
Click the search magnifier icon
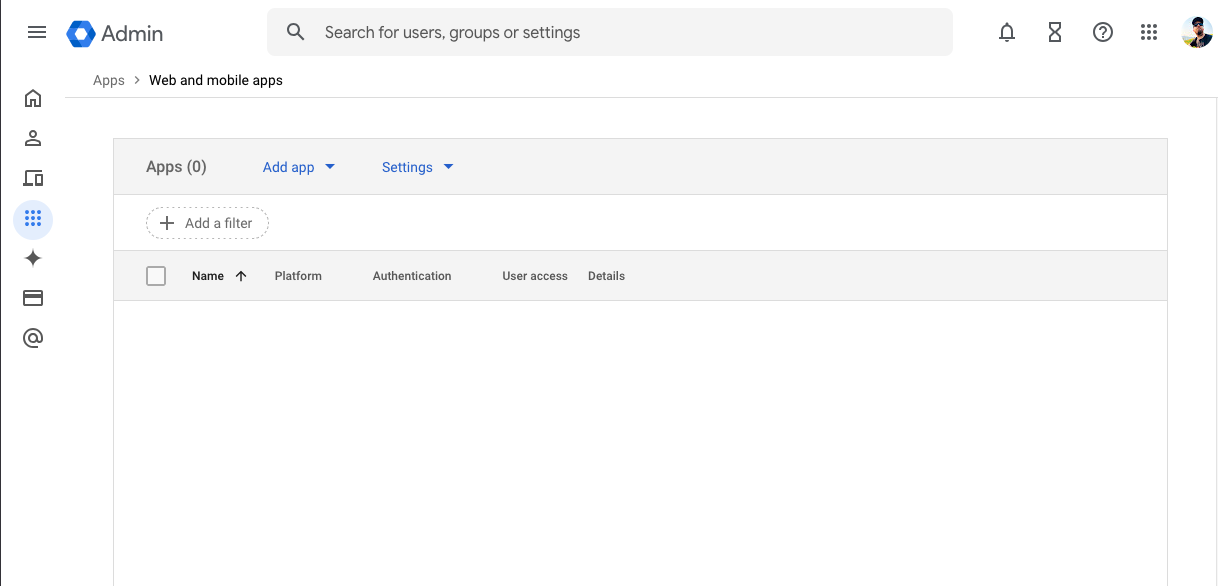(x=295, y=32)
